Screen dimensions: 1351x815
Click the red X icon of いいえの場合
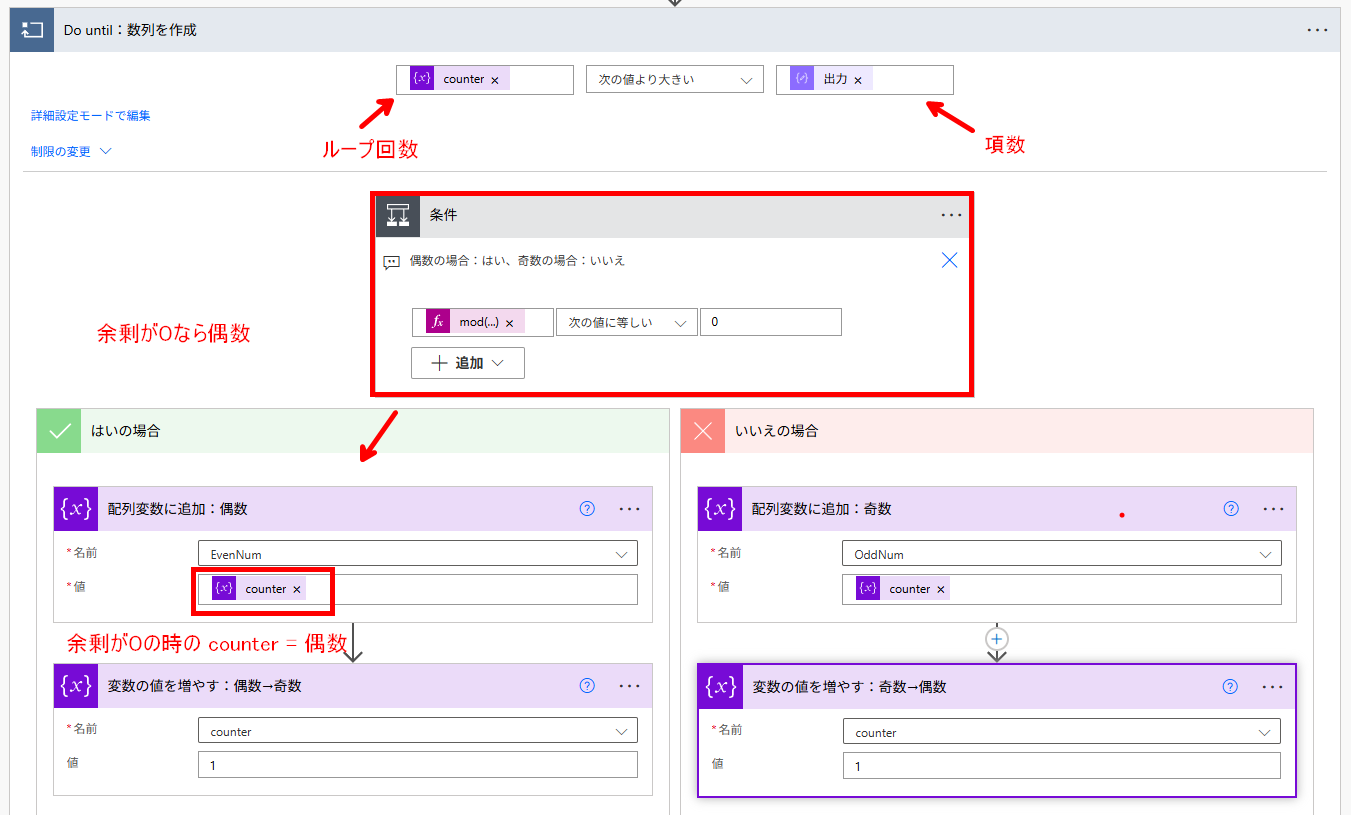tap(703, 431)
